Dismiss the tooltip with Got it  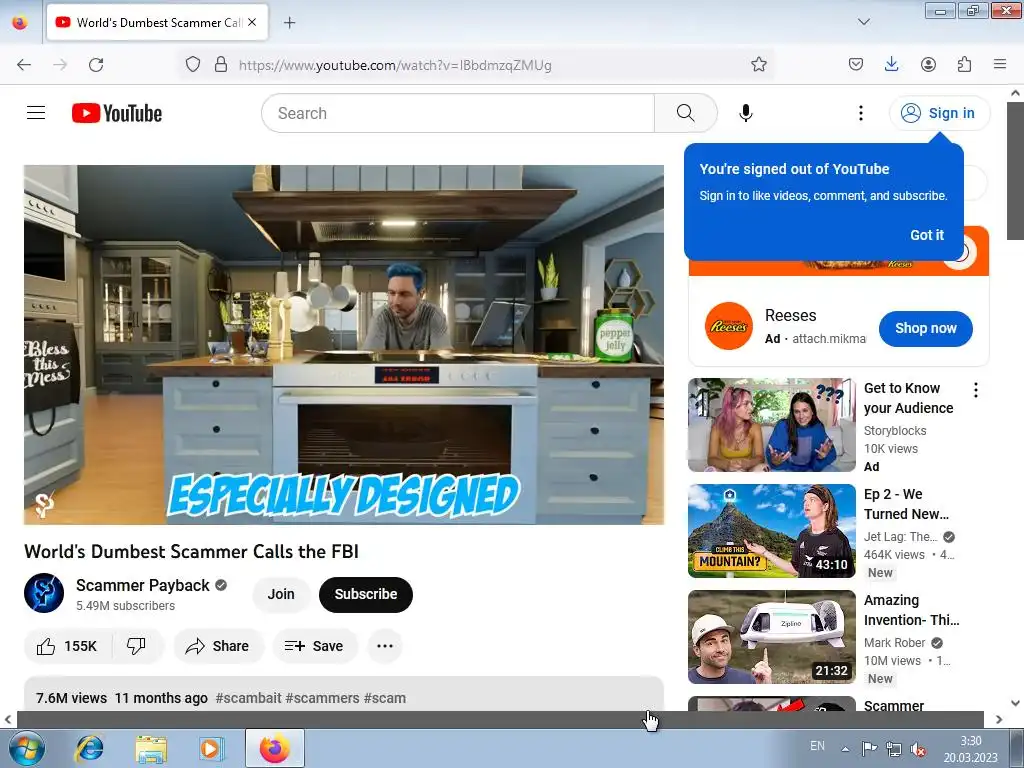927,235
